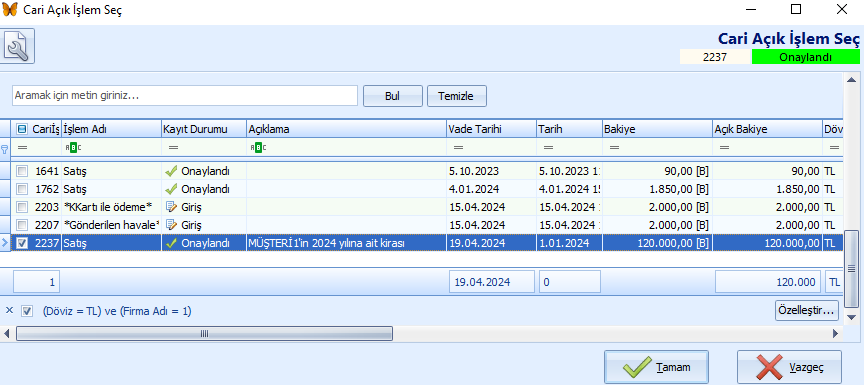The width and height of the screenshot is (864, 385).
Task: Click the 1.850,00 [B] balance cell
Action: tap(657, 189)
